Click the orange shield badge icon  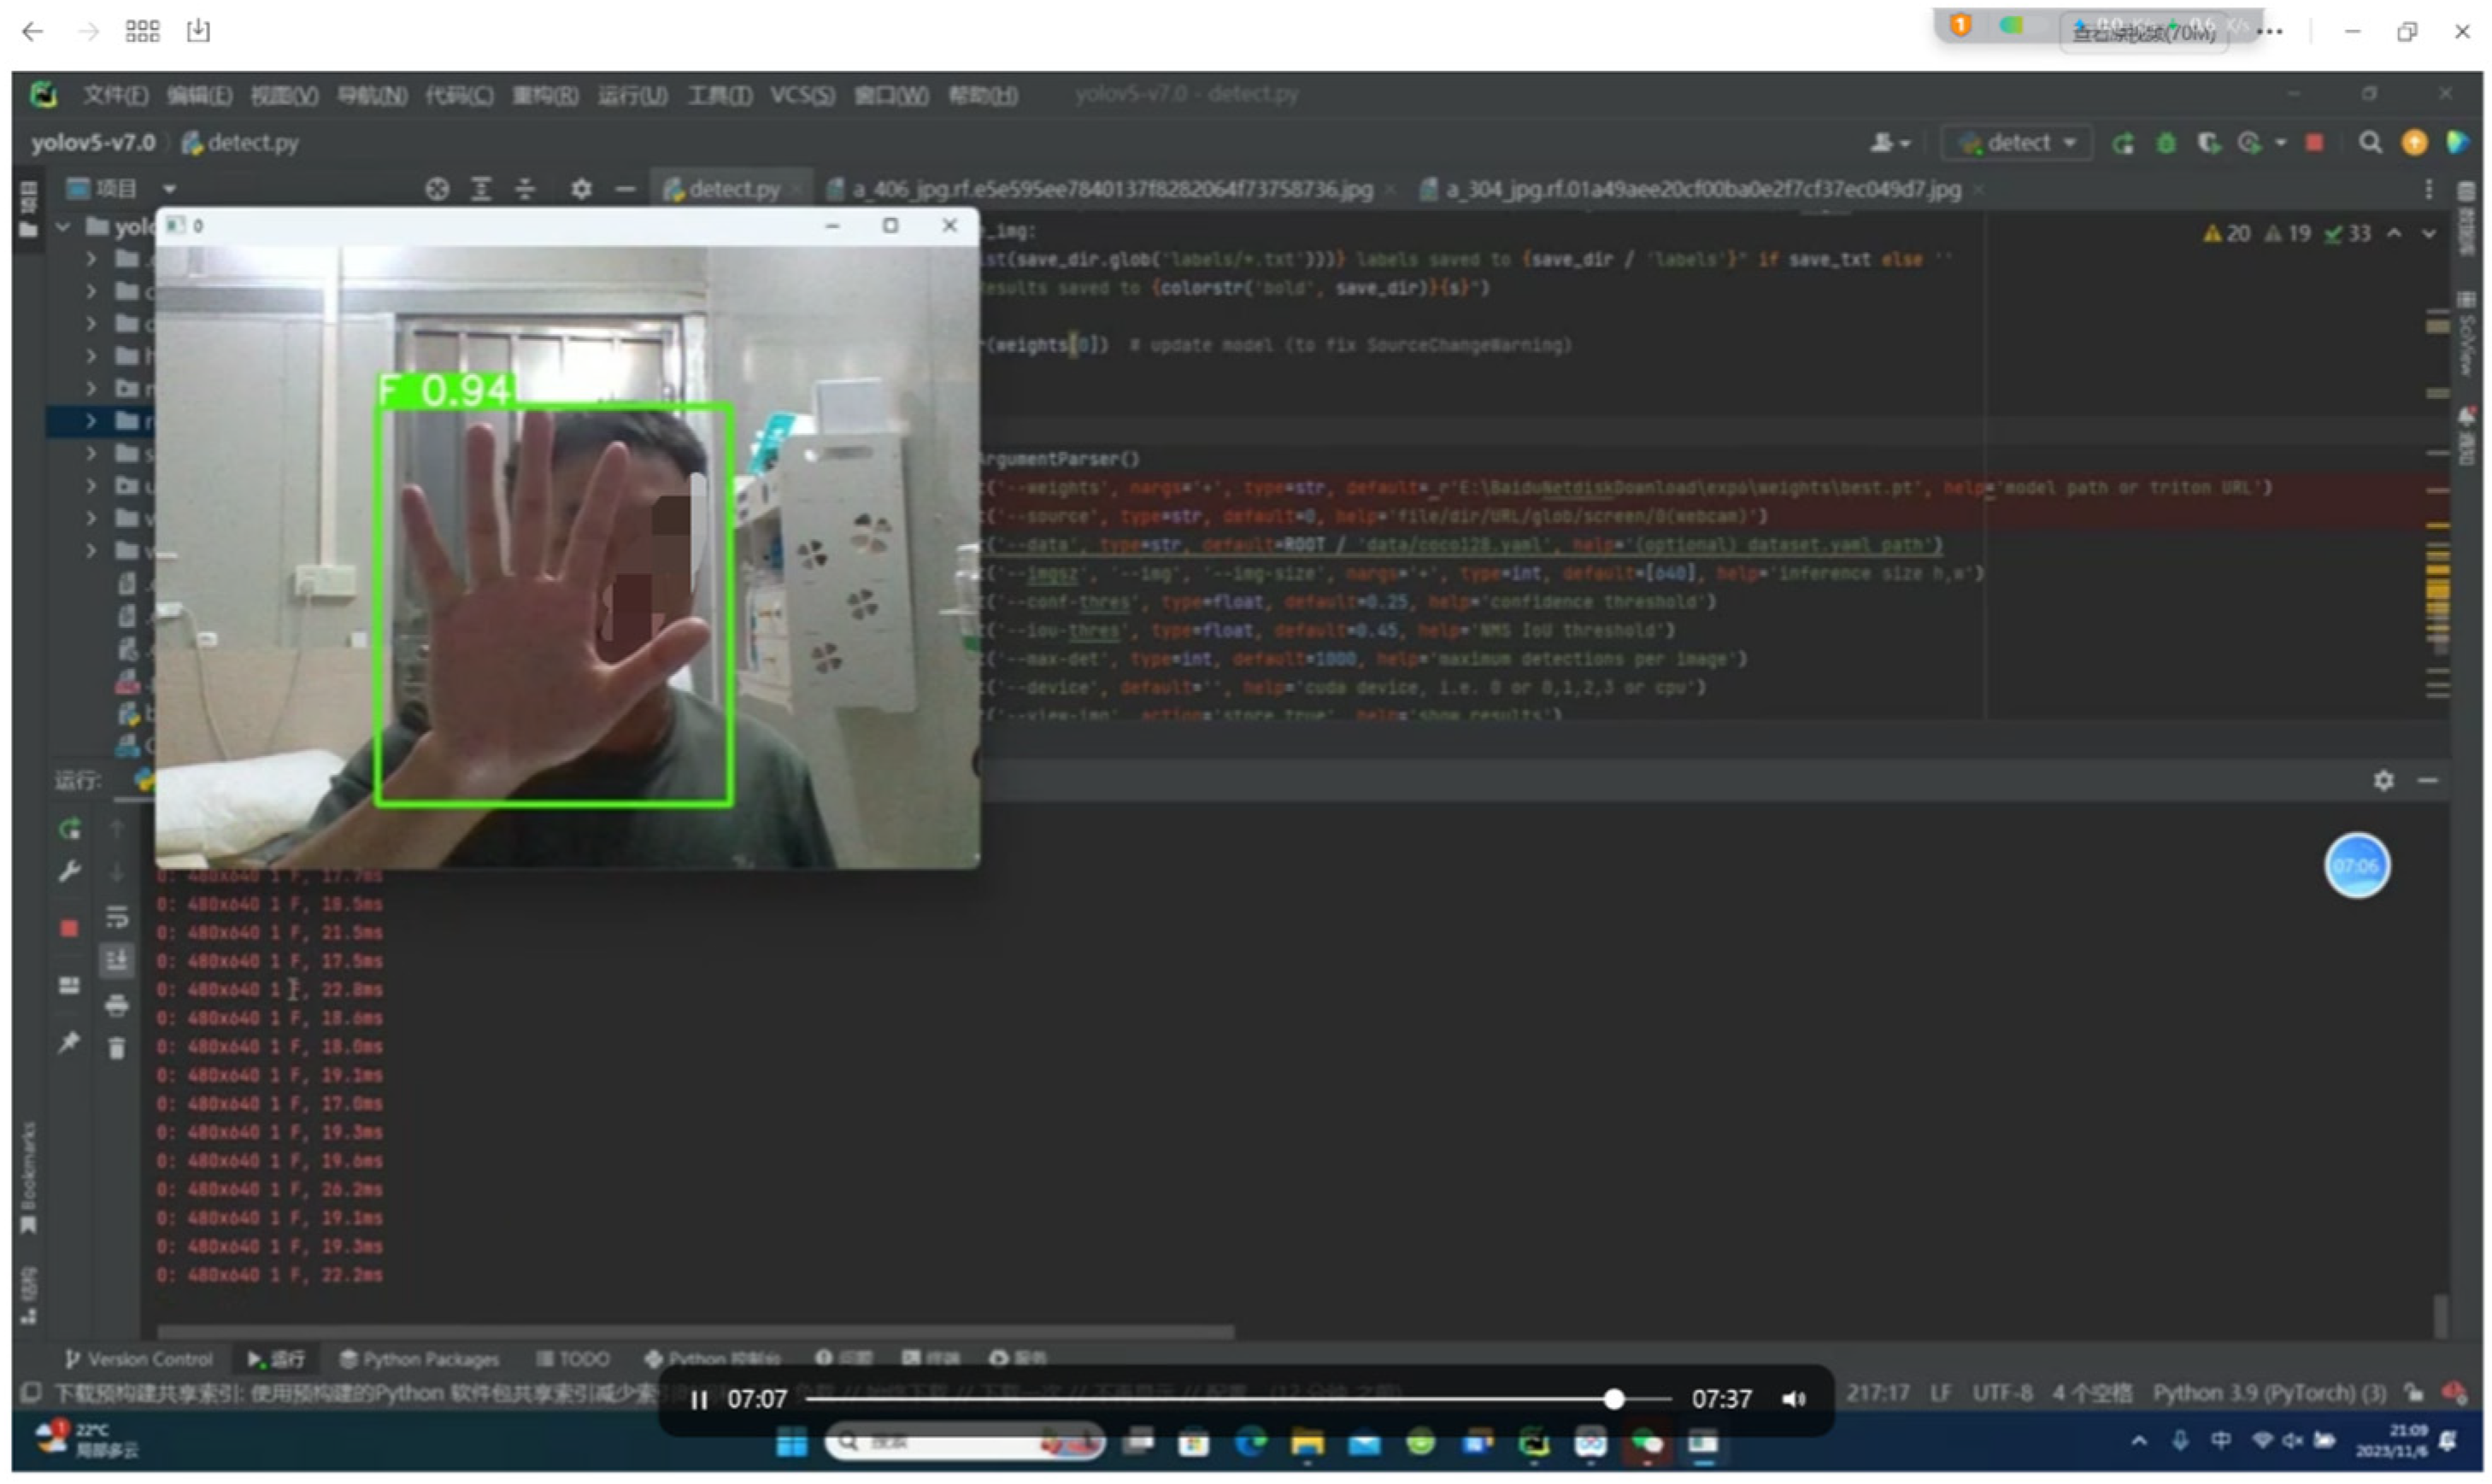[x=1961, y=26]
